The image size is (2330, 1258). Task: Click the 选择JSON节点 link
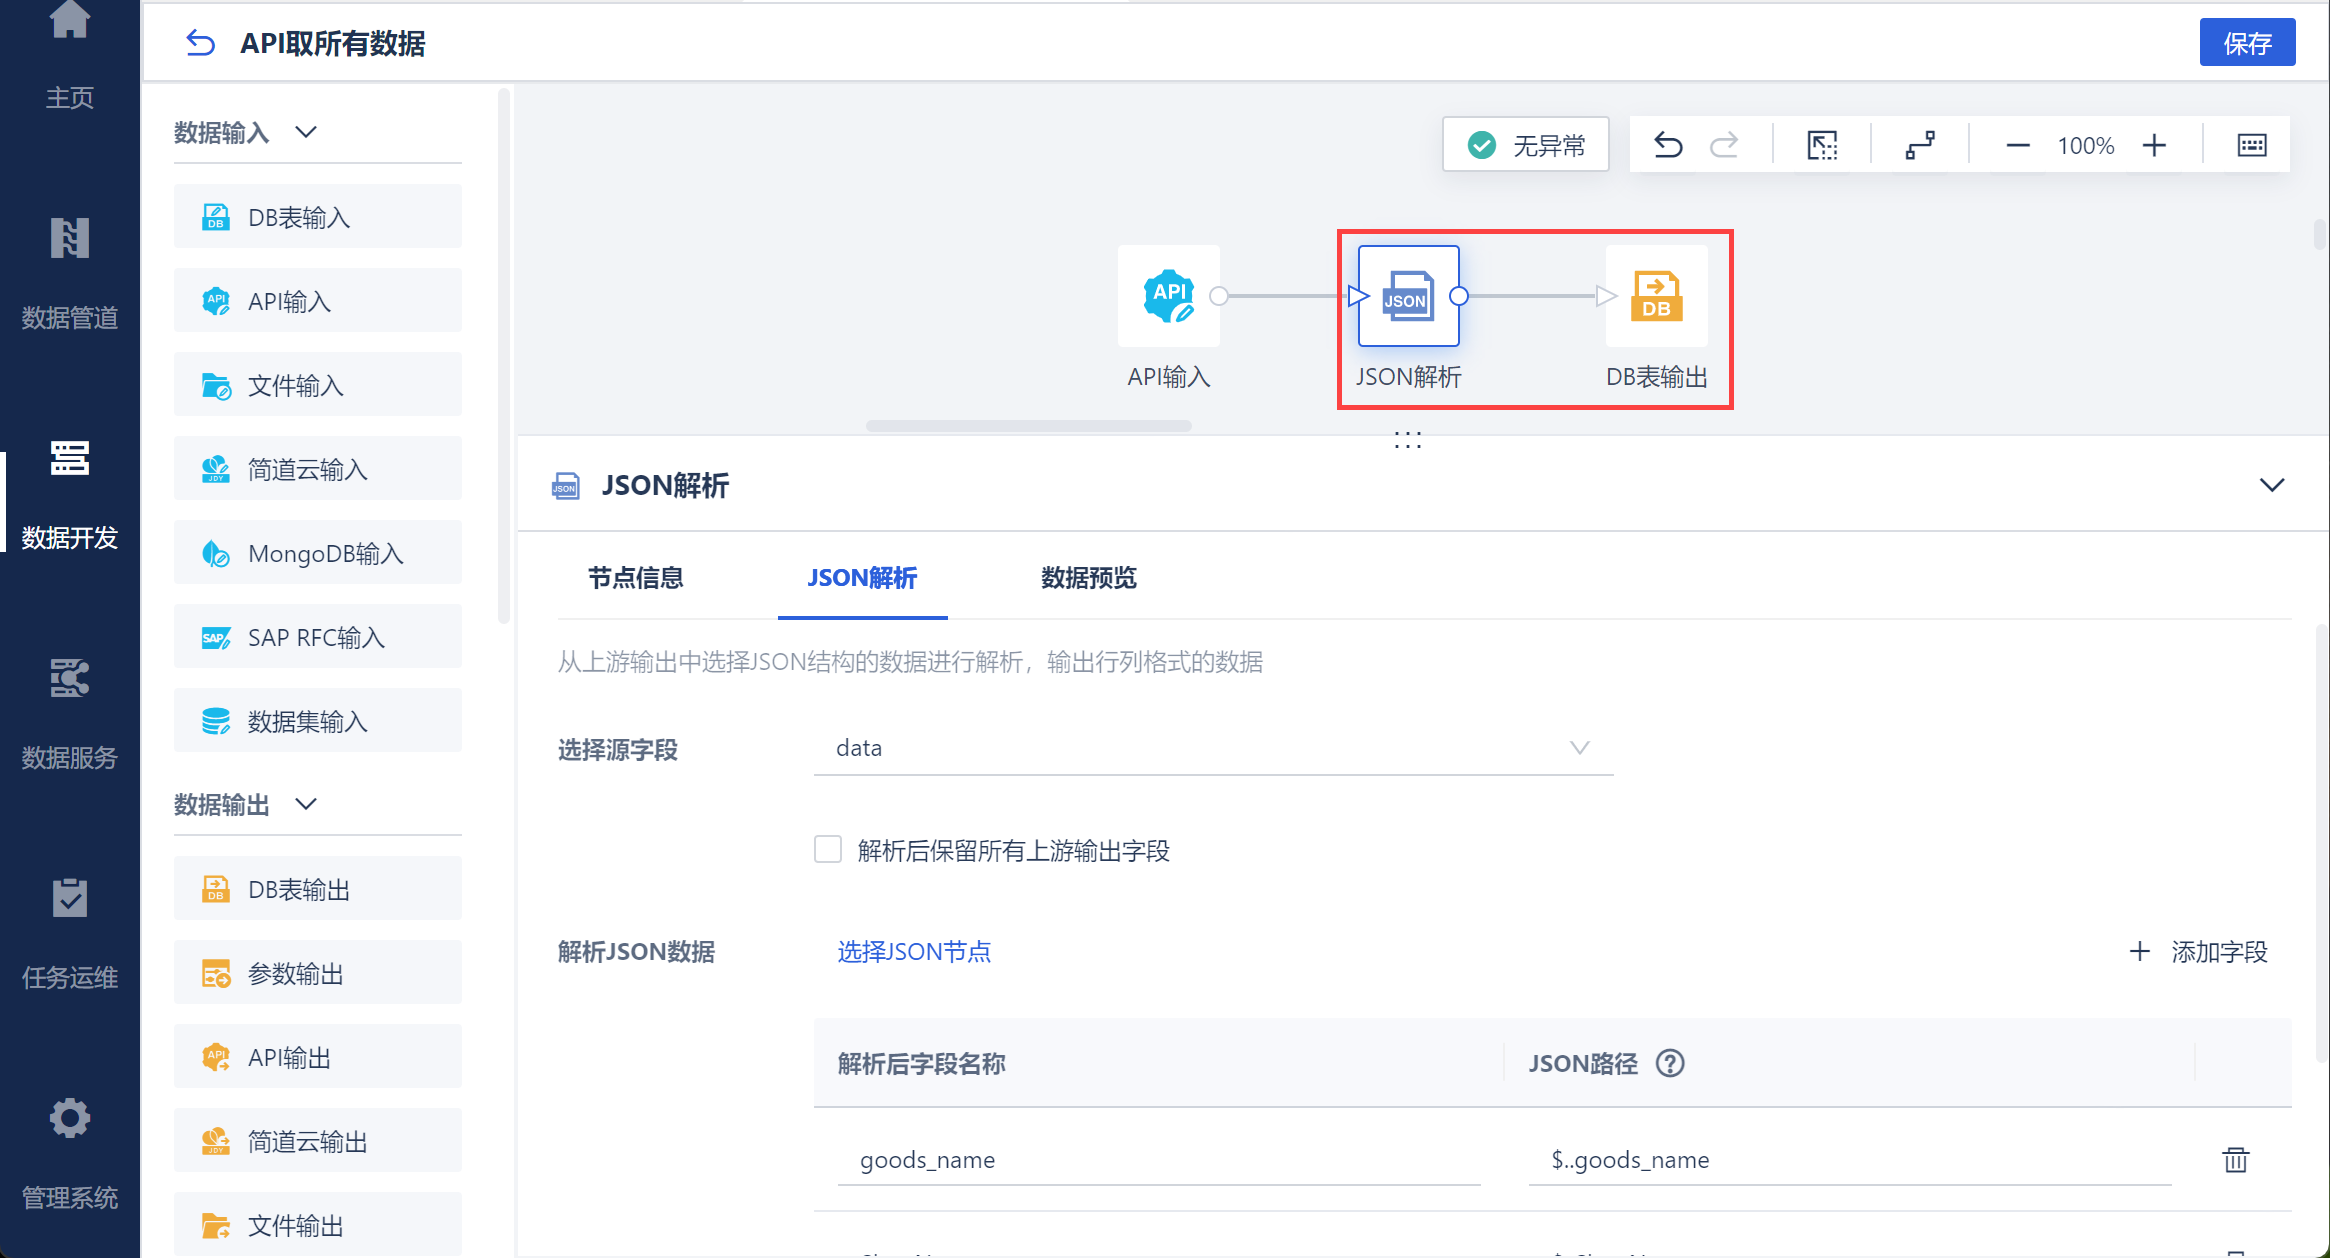point(914,951)
